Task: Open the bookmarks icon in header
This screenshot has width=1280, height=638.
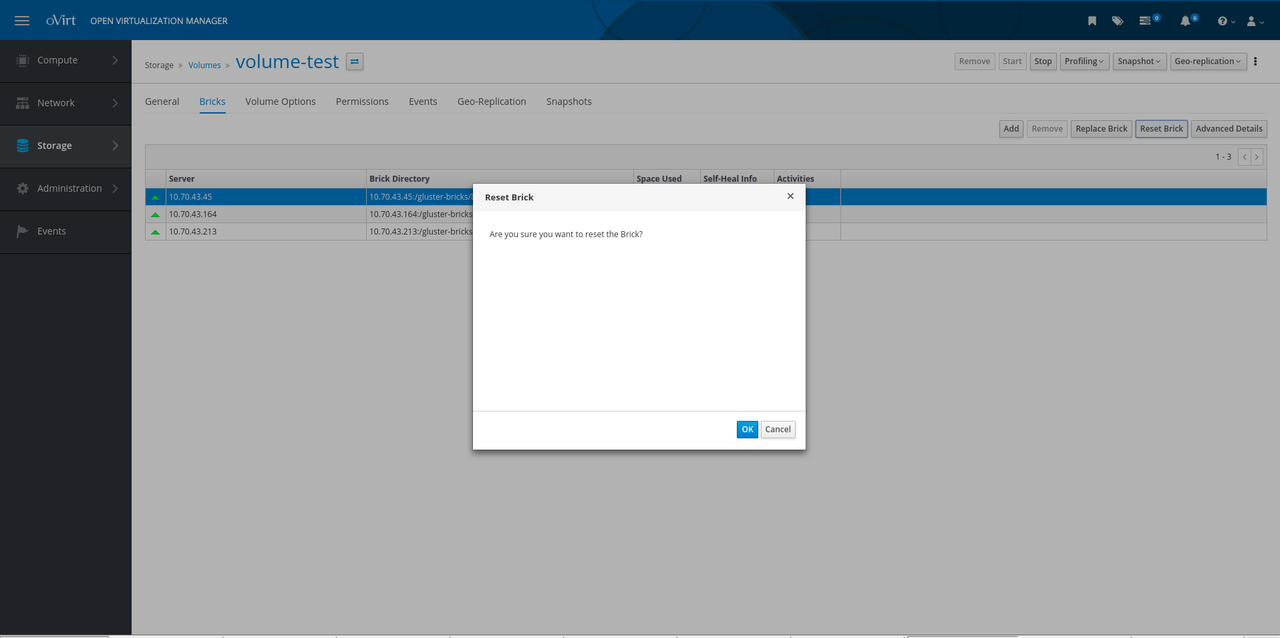Action: (1092, 20)
